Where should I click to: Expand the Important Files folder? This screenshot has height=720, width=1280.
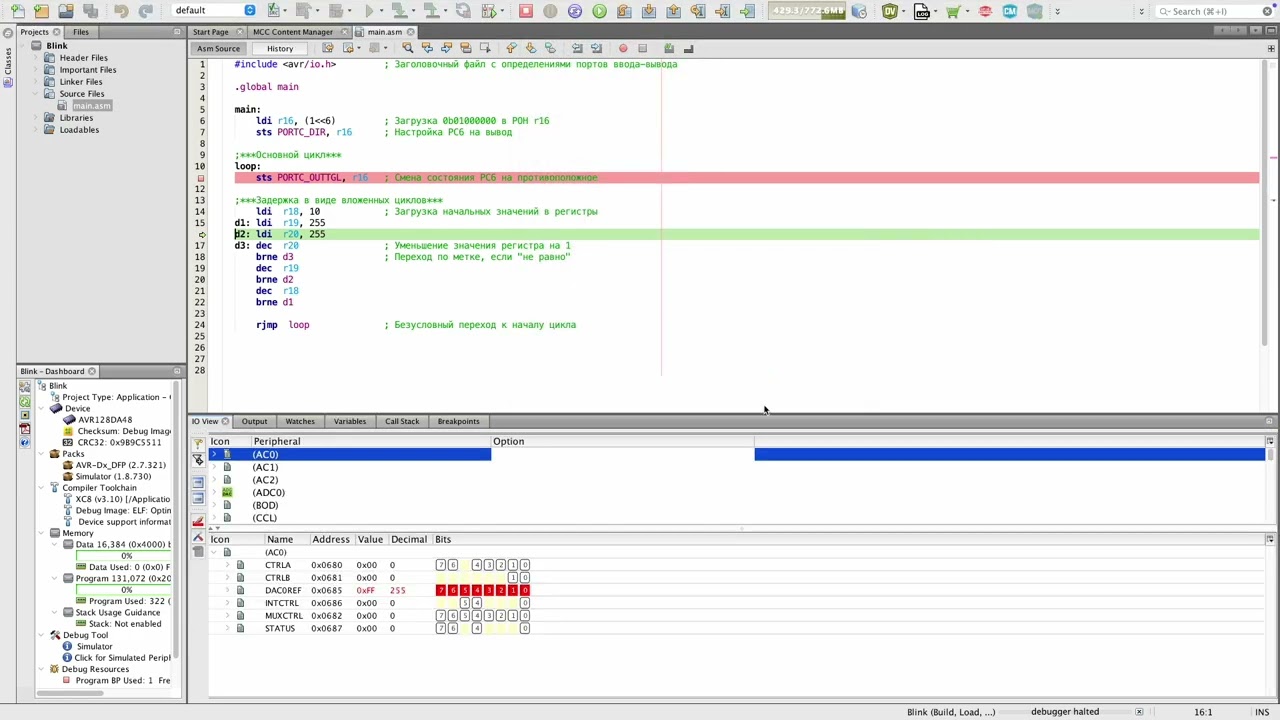(x=36, y=70)
